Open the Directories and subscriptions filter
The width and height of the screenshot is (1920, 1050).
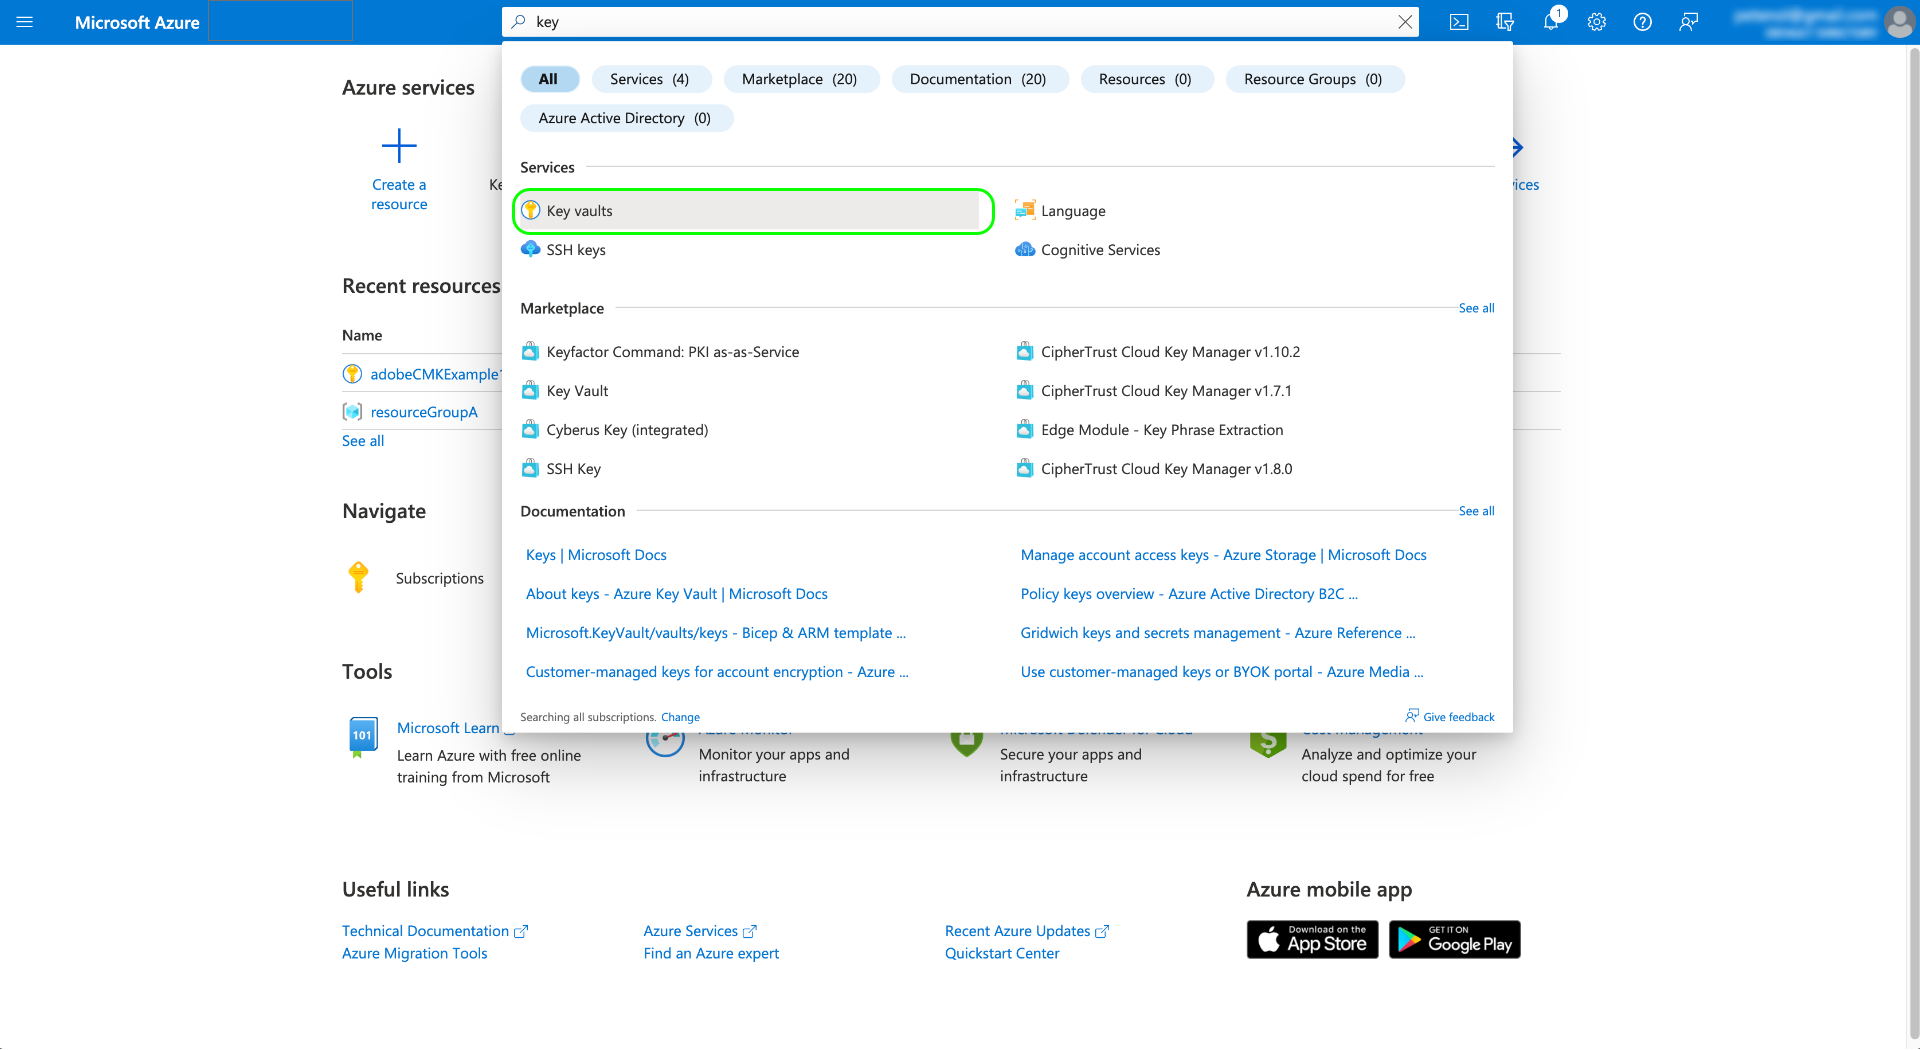point(1505,22)
